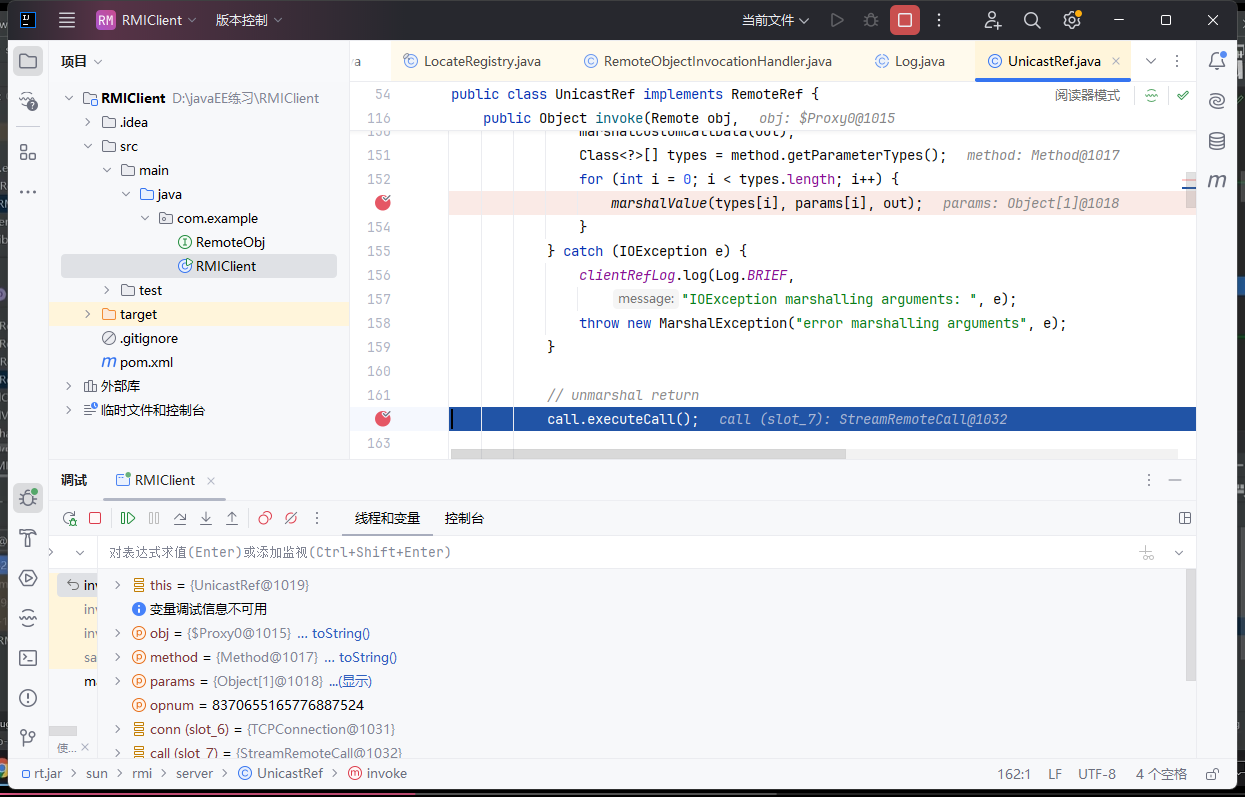The image size is (1245, 797).
Task: Switch to the 控制台 debugger tab
Action: click(x=464, y=518)
